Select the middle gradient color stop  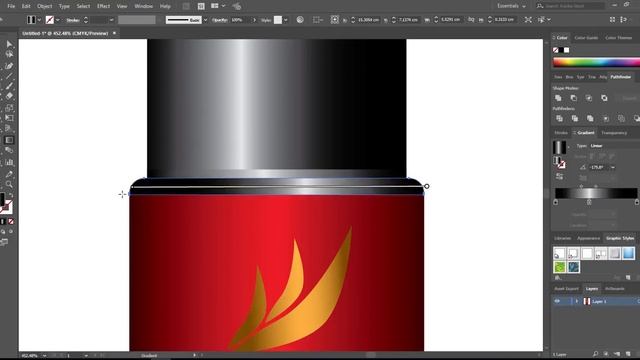click(x=589, y=202)
